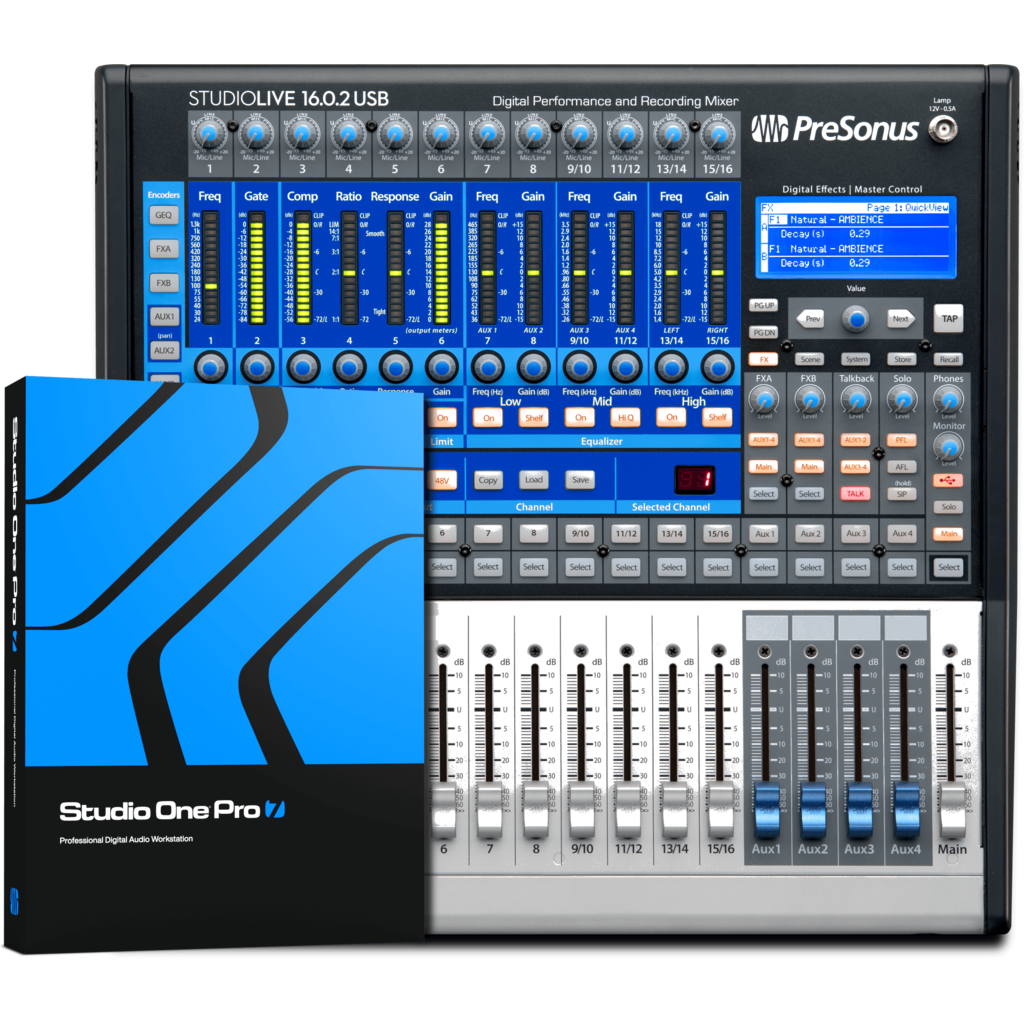
Task: Engage PFL solo mode
Action: (902, 440)
